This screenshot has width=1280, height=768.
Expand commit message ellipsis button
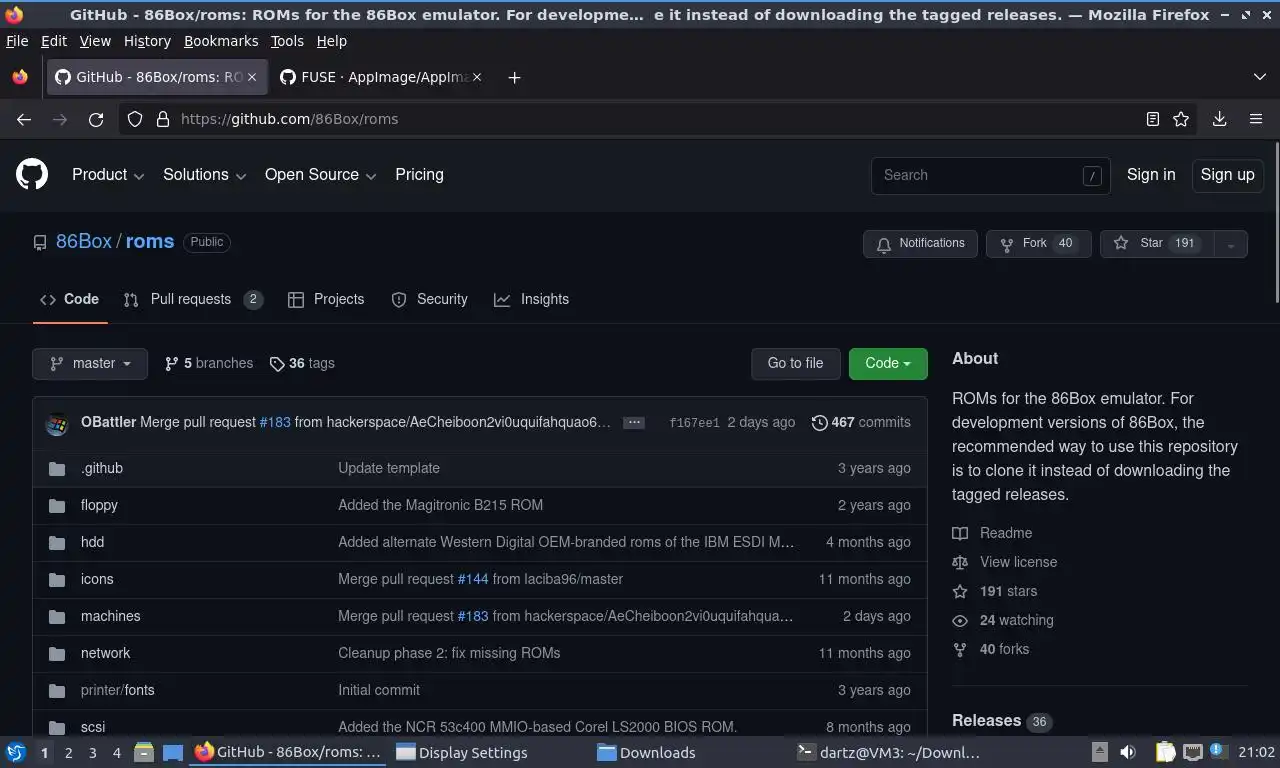pyautogui.click(x=633, y=423)
